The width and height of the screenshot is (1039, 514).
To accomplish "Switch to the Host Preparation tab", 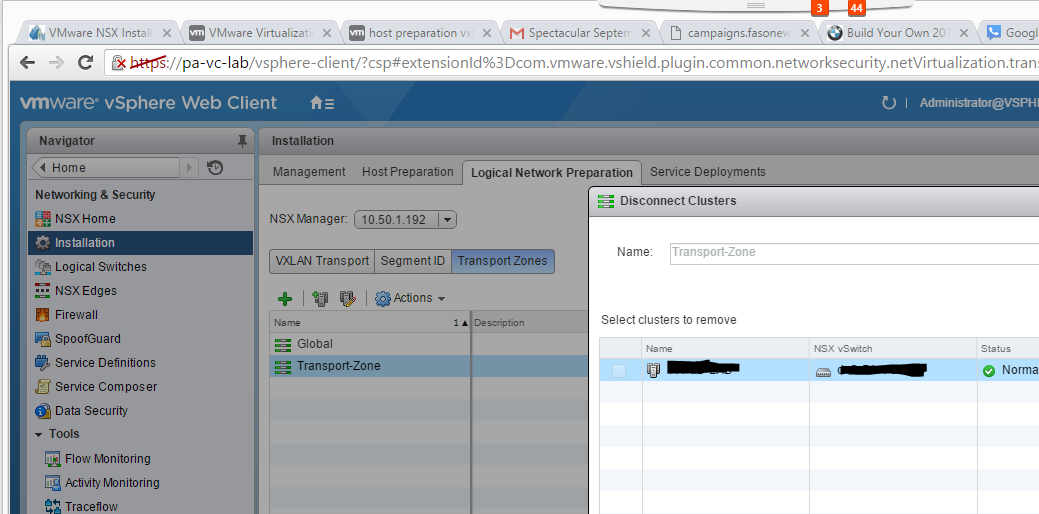I will [x=408, y=172].
